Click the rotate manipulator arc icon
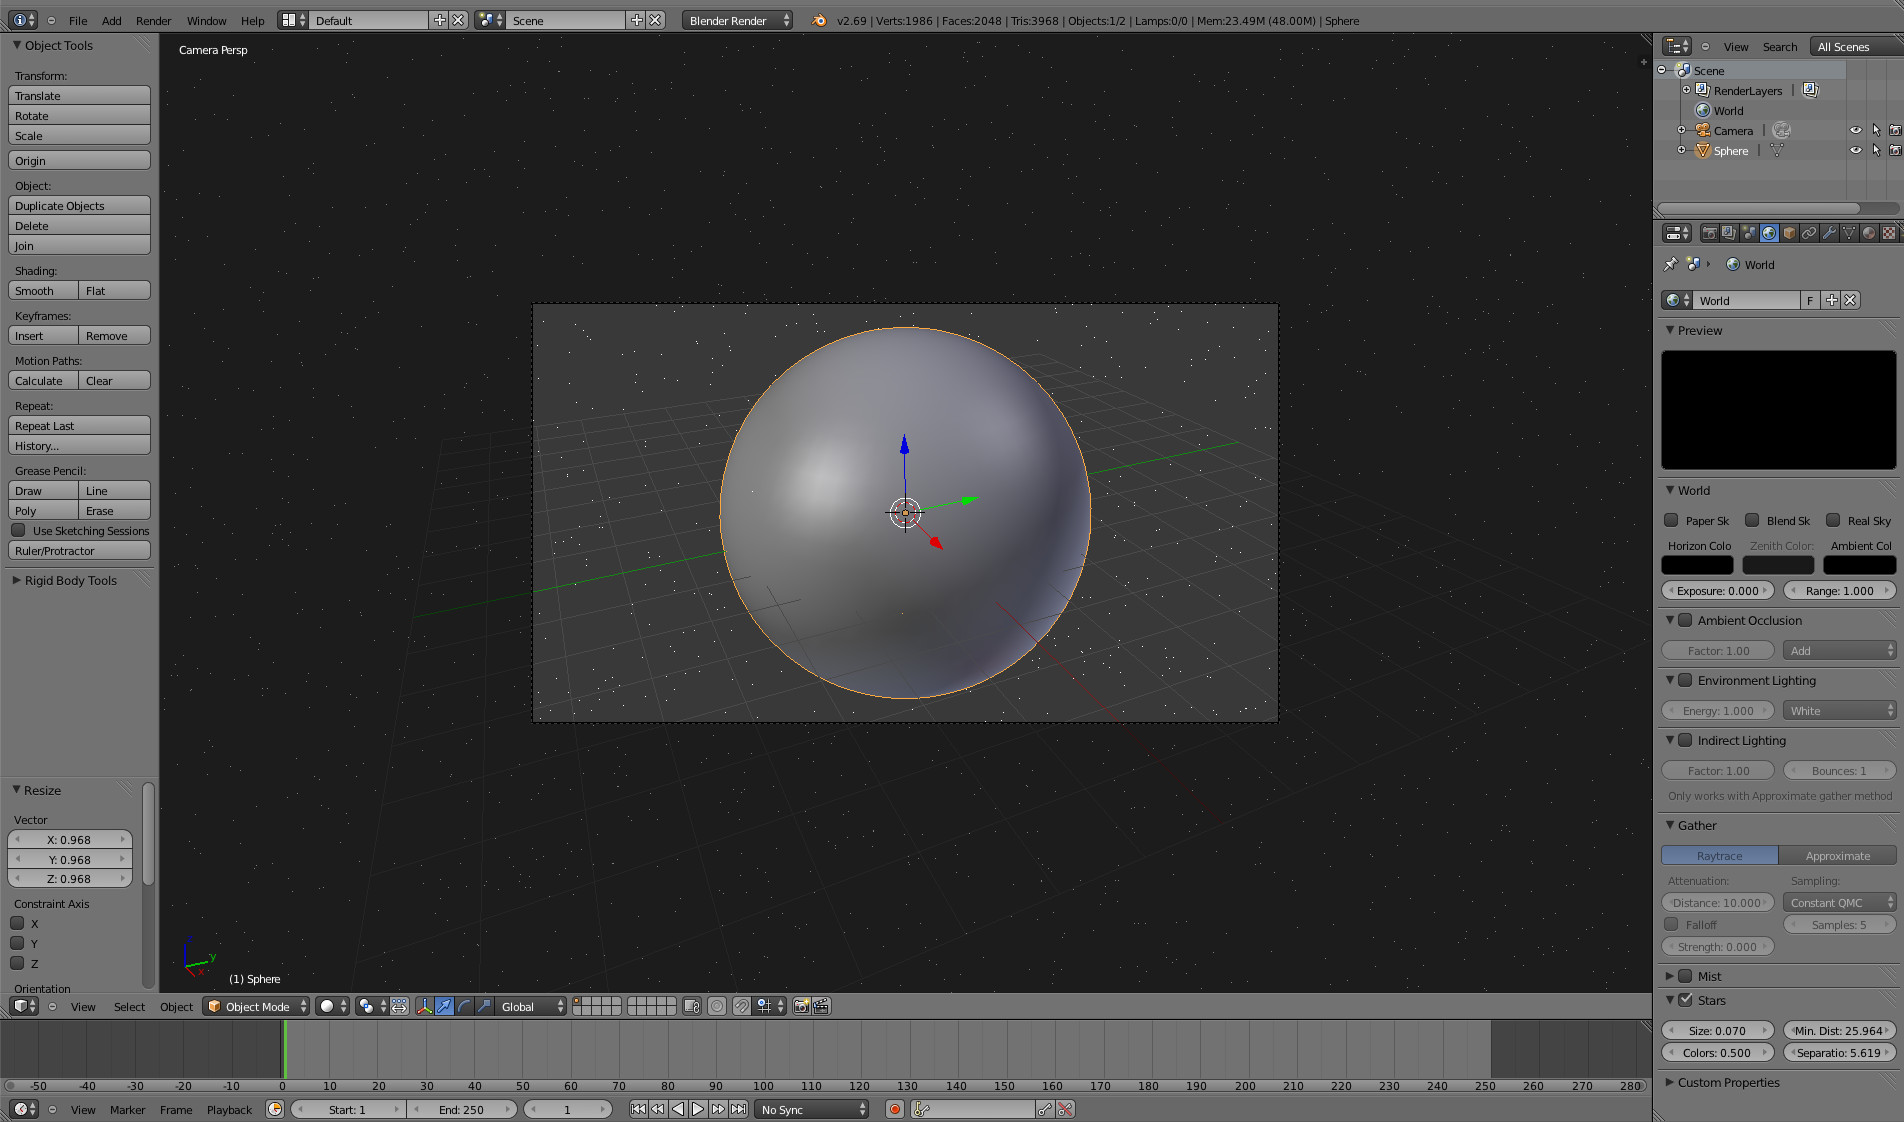 [465, 1006]
